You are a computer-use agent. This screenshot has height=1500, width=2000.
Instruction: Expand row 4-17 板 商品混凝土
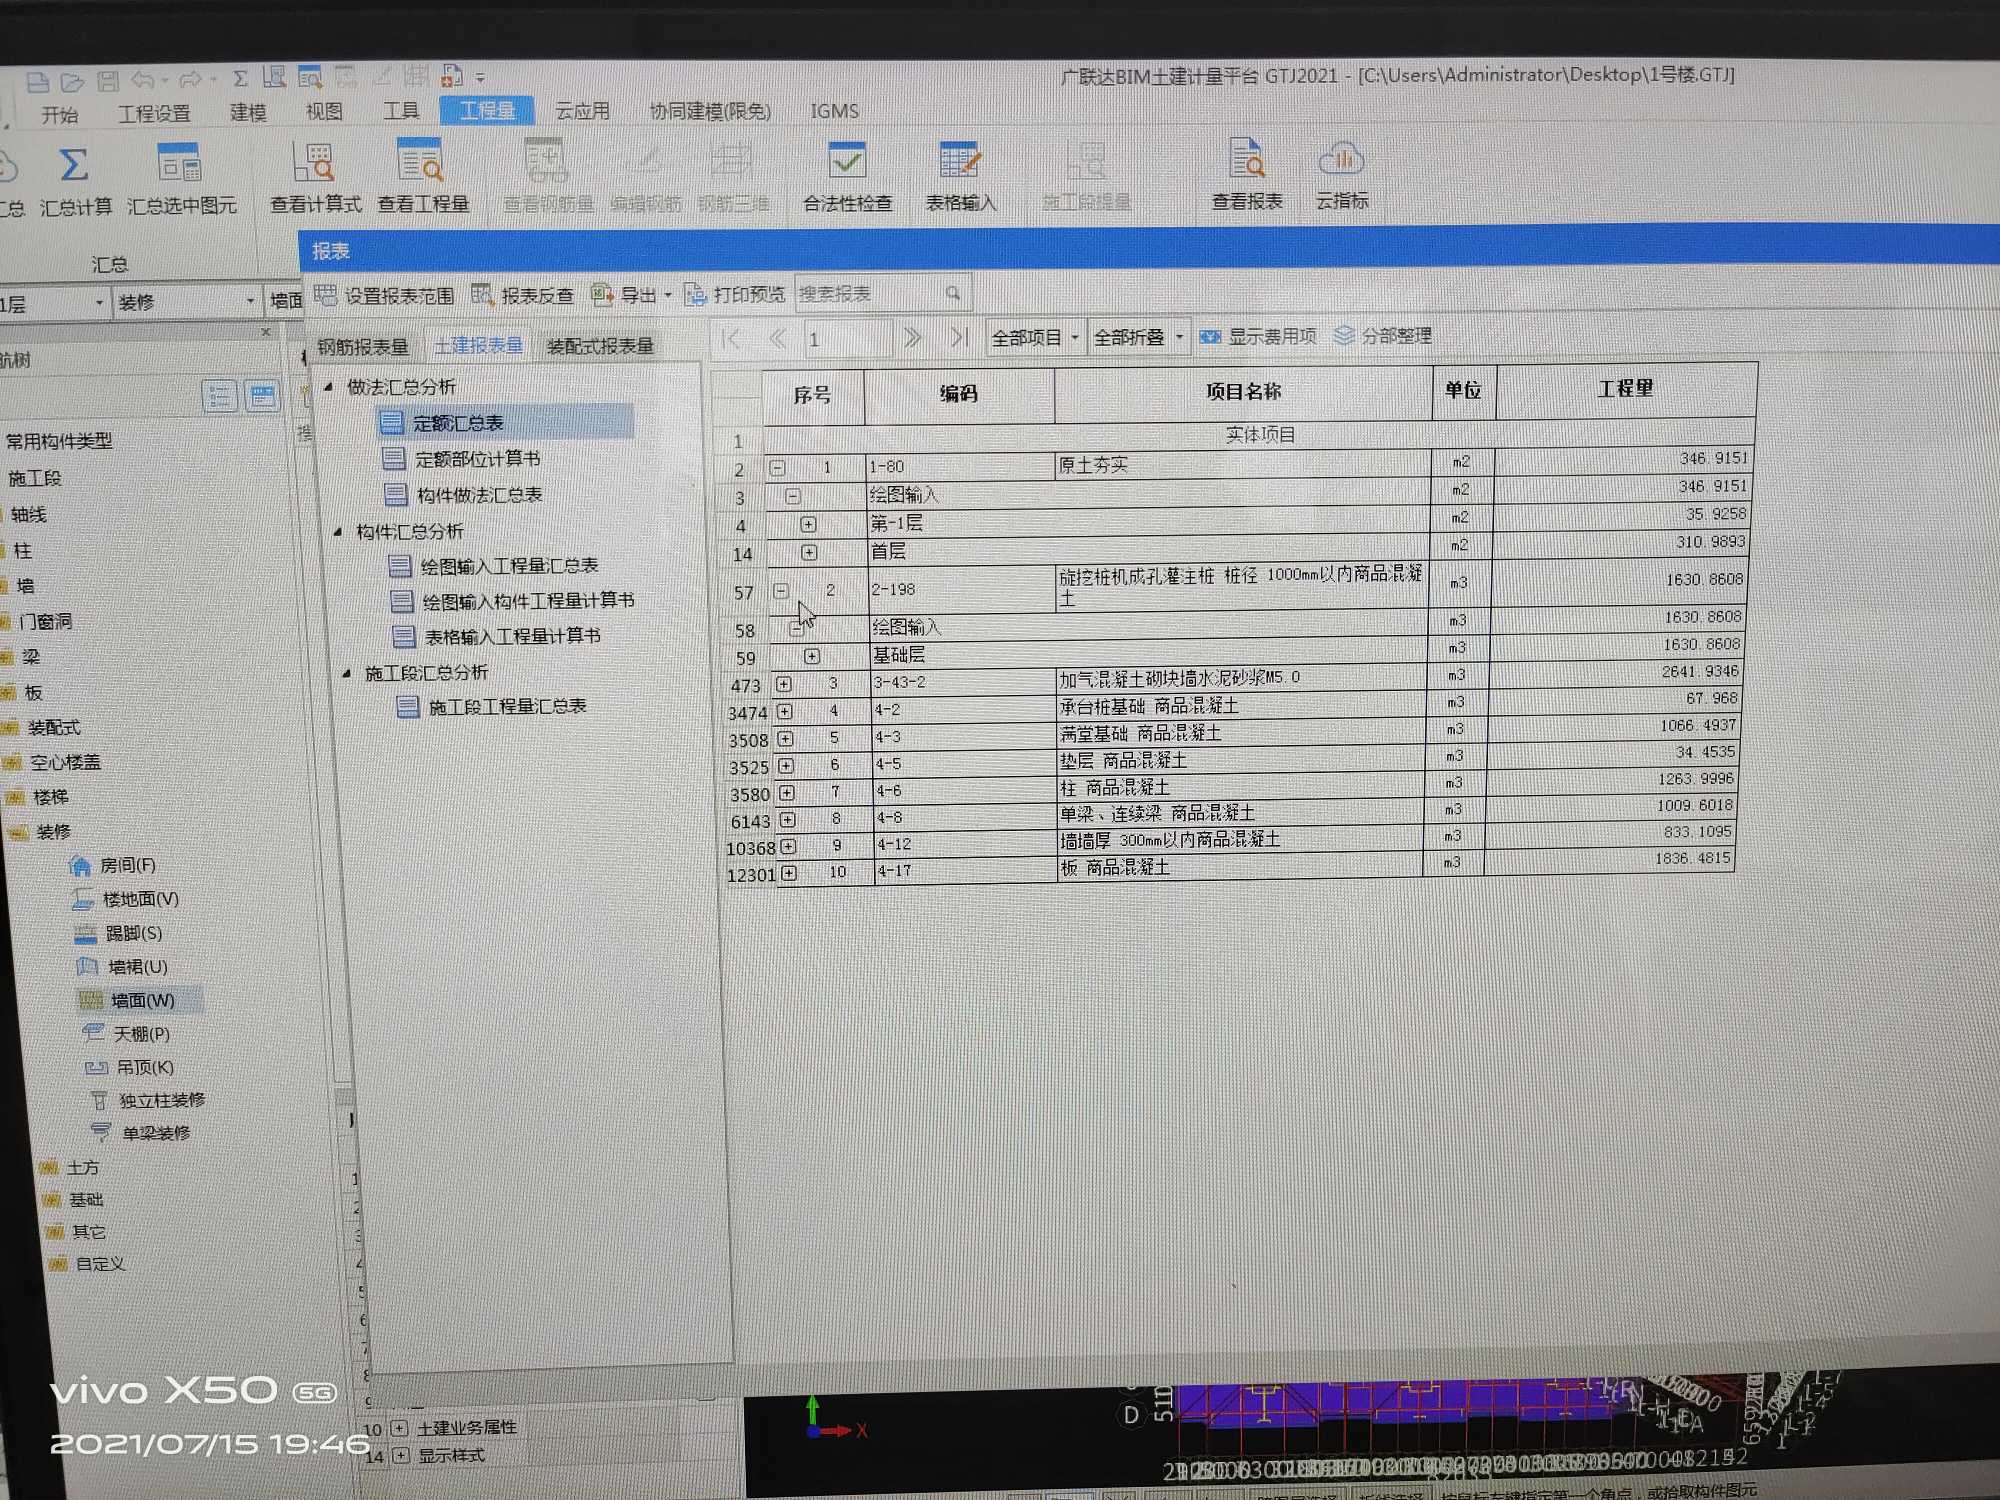point(790,873)
